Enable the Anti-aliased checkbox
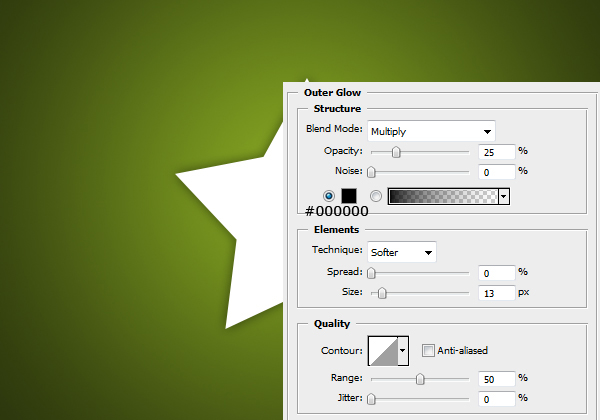The width and height of the screenshot is (600, 420). pos(428,350)
